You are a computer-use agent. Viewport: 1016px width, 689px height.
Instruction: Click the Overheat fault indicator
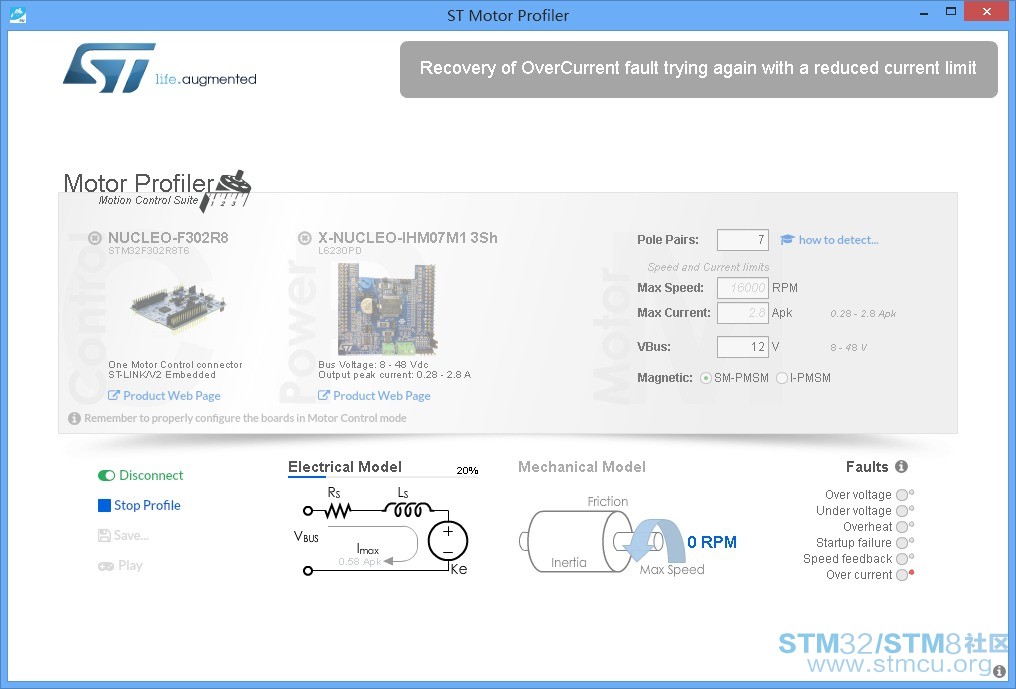point(902,527)
